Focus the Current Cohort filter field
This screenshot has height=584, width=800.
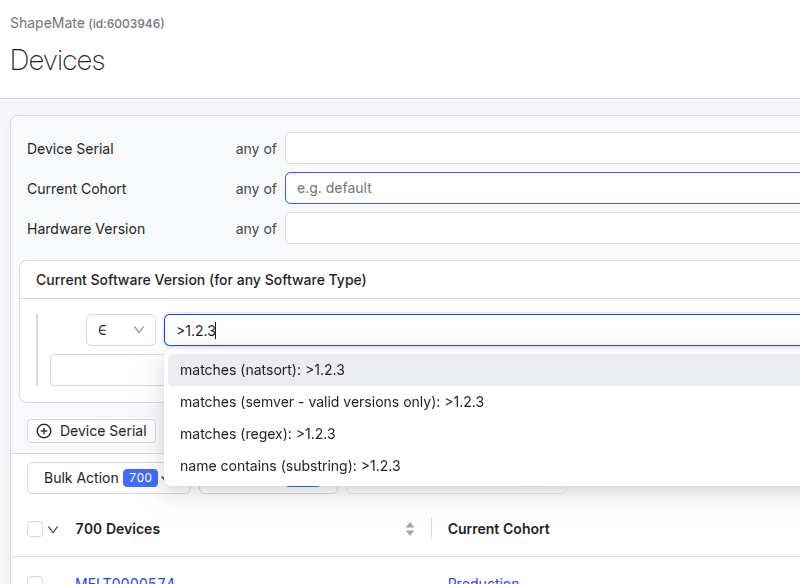click(542, 188)
